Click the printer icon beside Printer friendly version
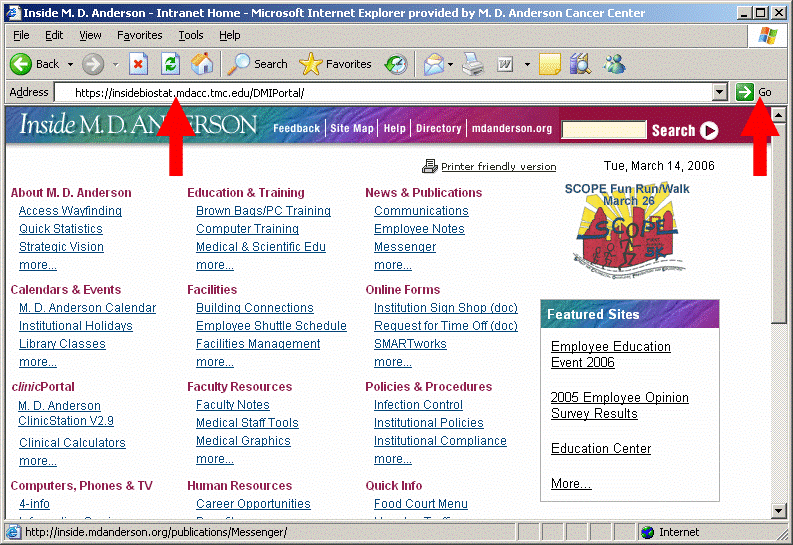 pos(429,166)
